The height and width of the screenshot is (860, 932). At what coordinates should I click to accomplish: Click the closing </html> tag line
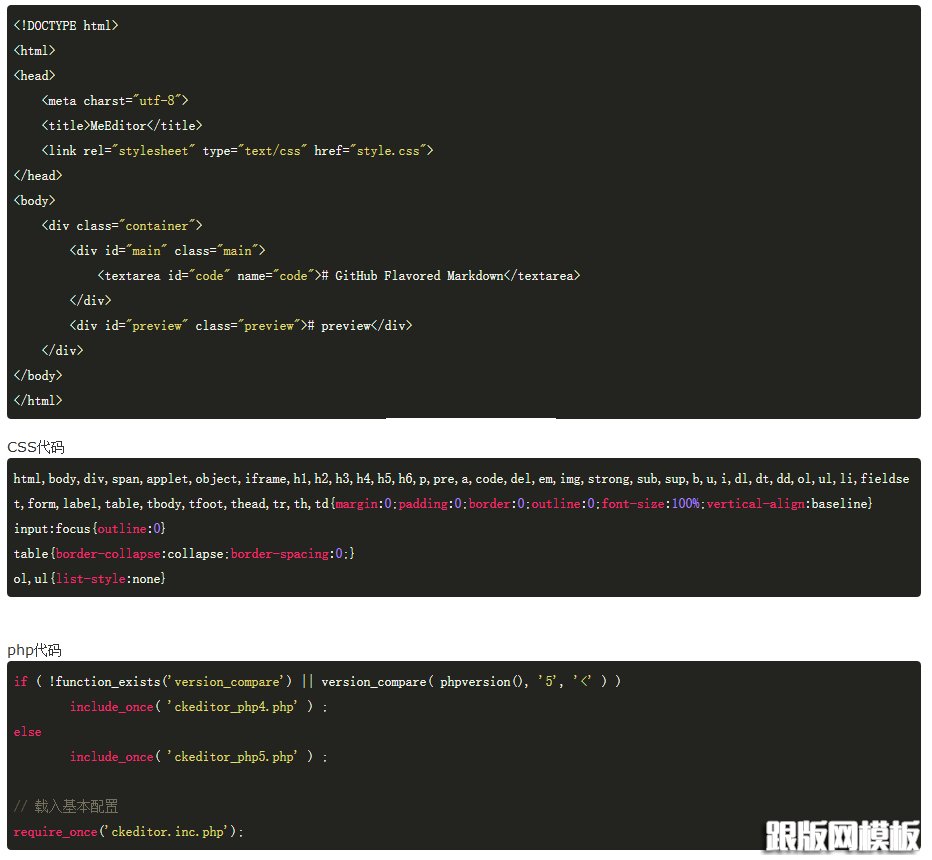click(x=38, y=400)
